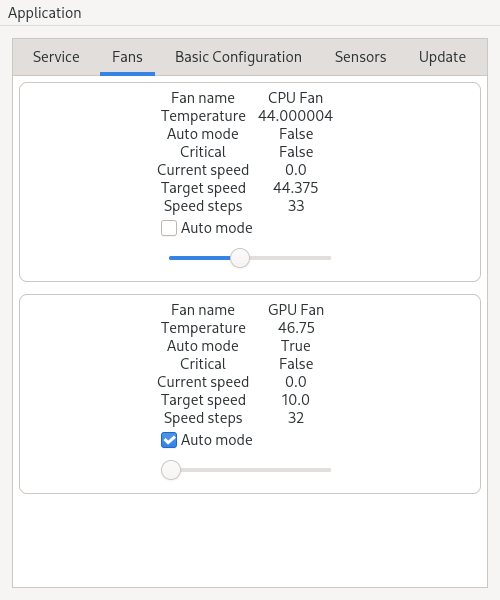Click the GPU Fan slider track's far end
This screenshot has width=500, height=600.
327,470
